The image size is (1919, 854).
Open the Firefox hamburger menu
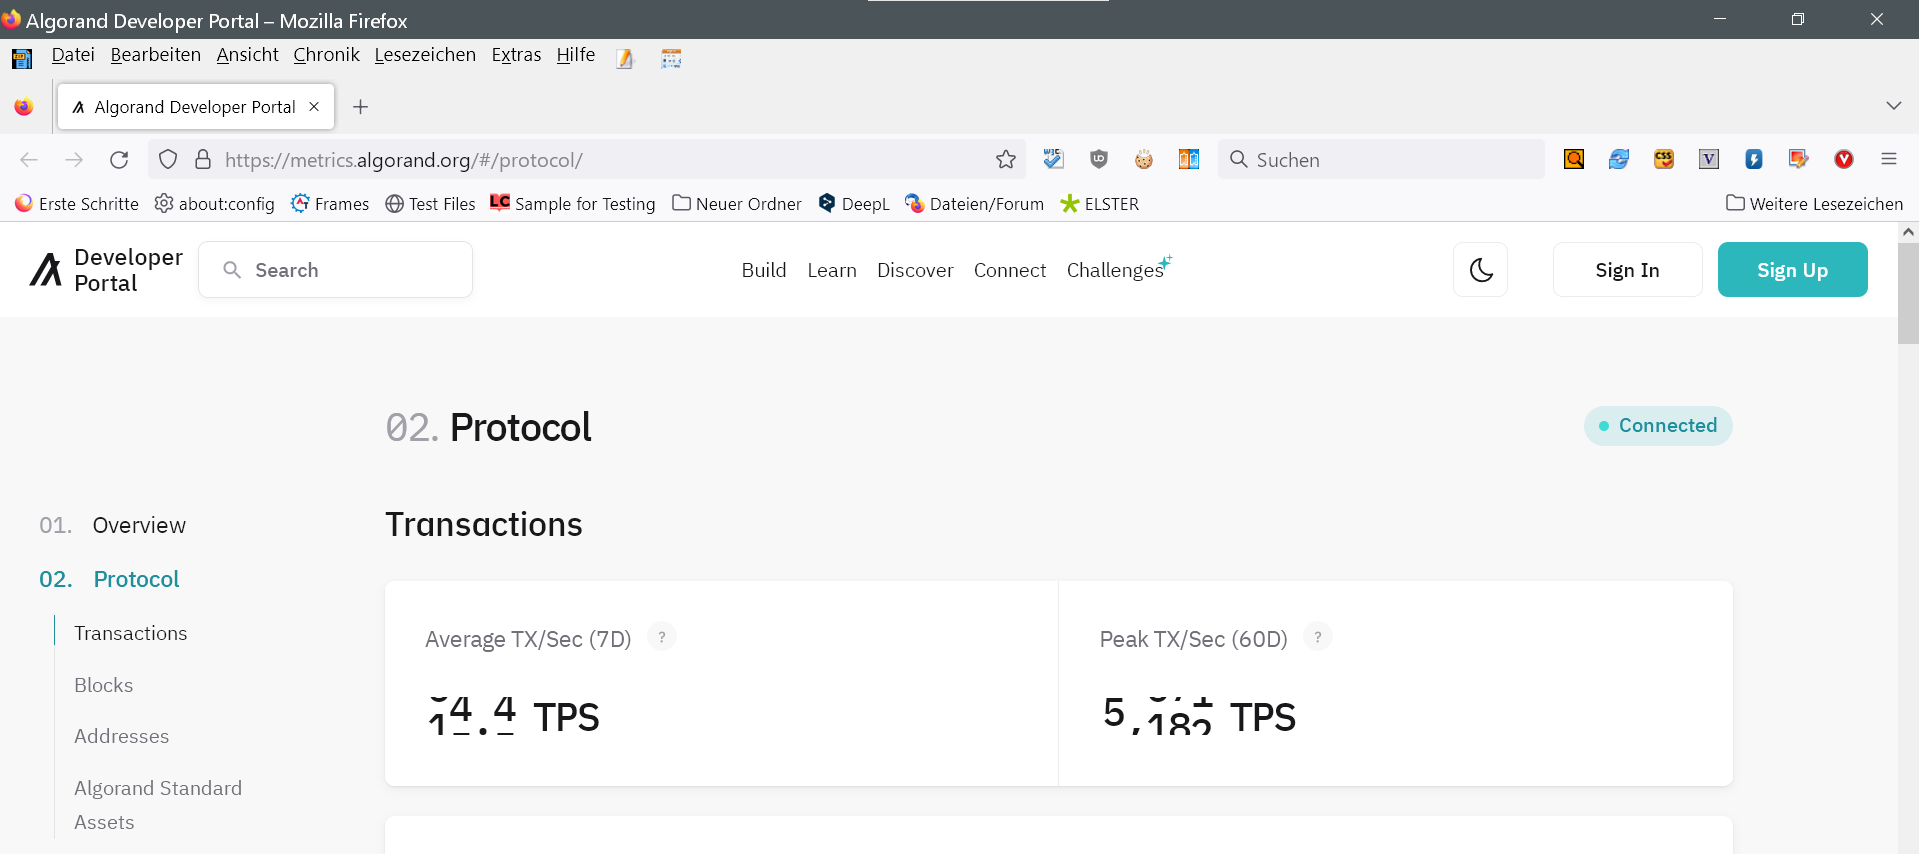[x=1888, y=160]
